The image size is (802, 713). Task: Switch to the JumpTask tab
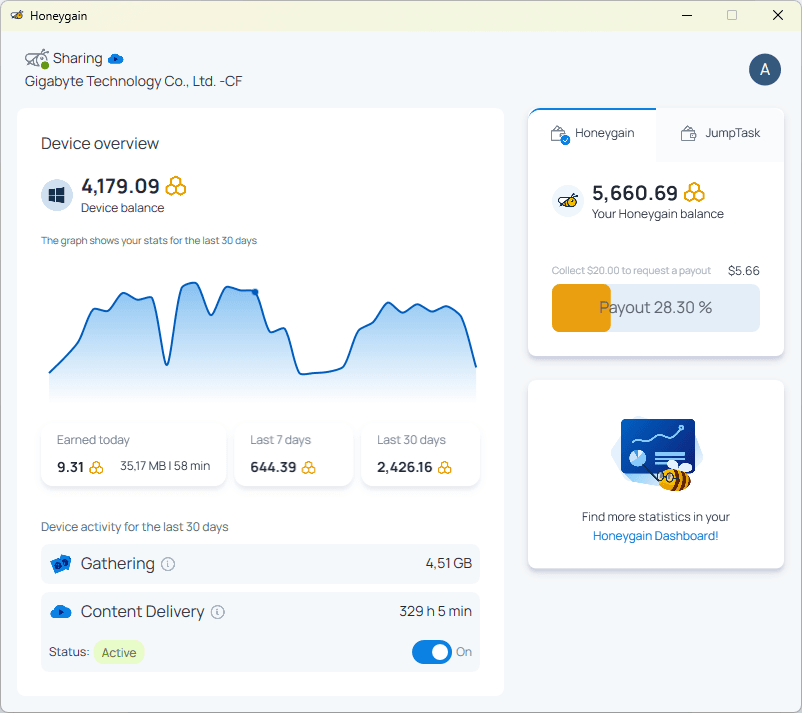pyautogui.click(x=720, y=135)
